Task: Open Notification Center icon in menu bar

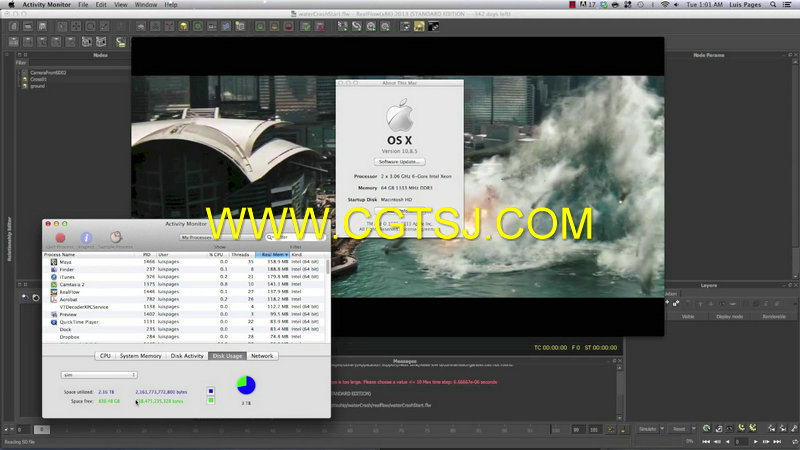Action: point(787,5)
